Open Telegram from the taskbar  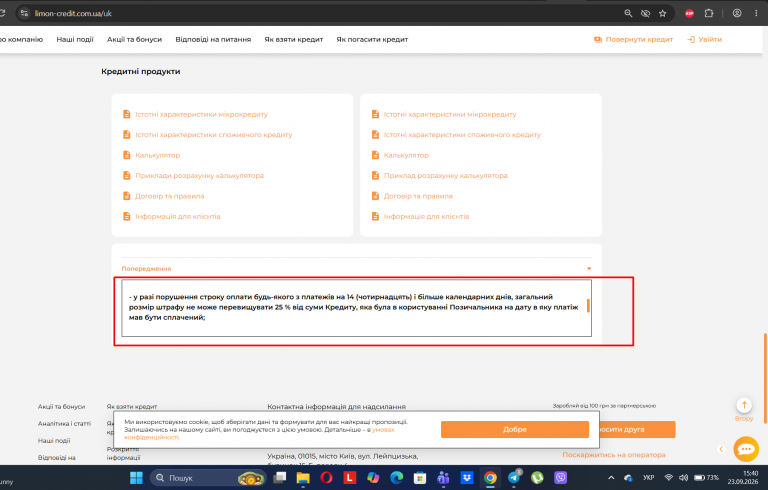(x=514, y=478)
